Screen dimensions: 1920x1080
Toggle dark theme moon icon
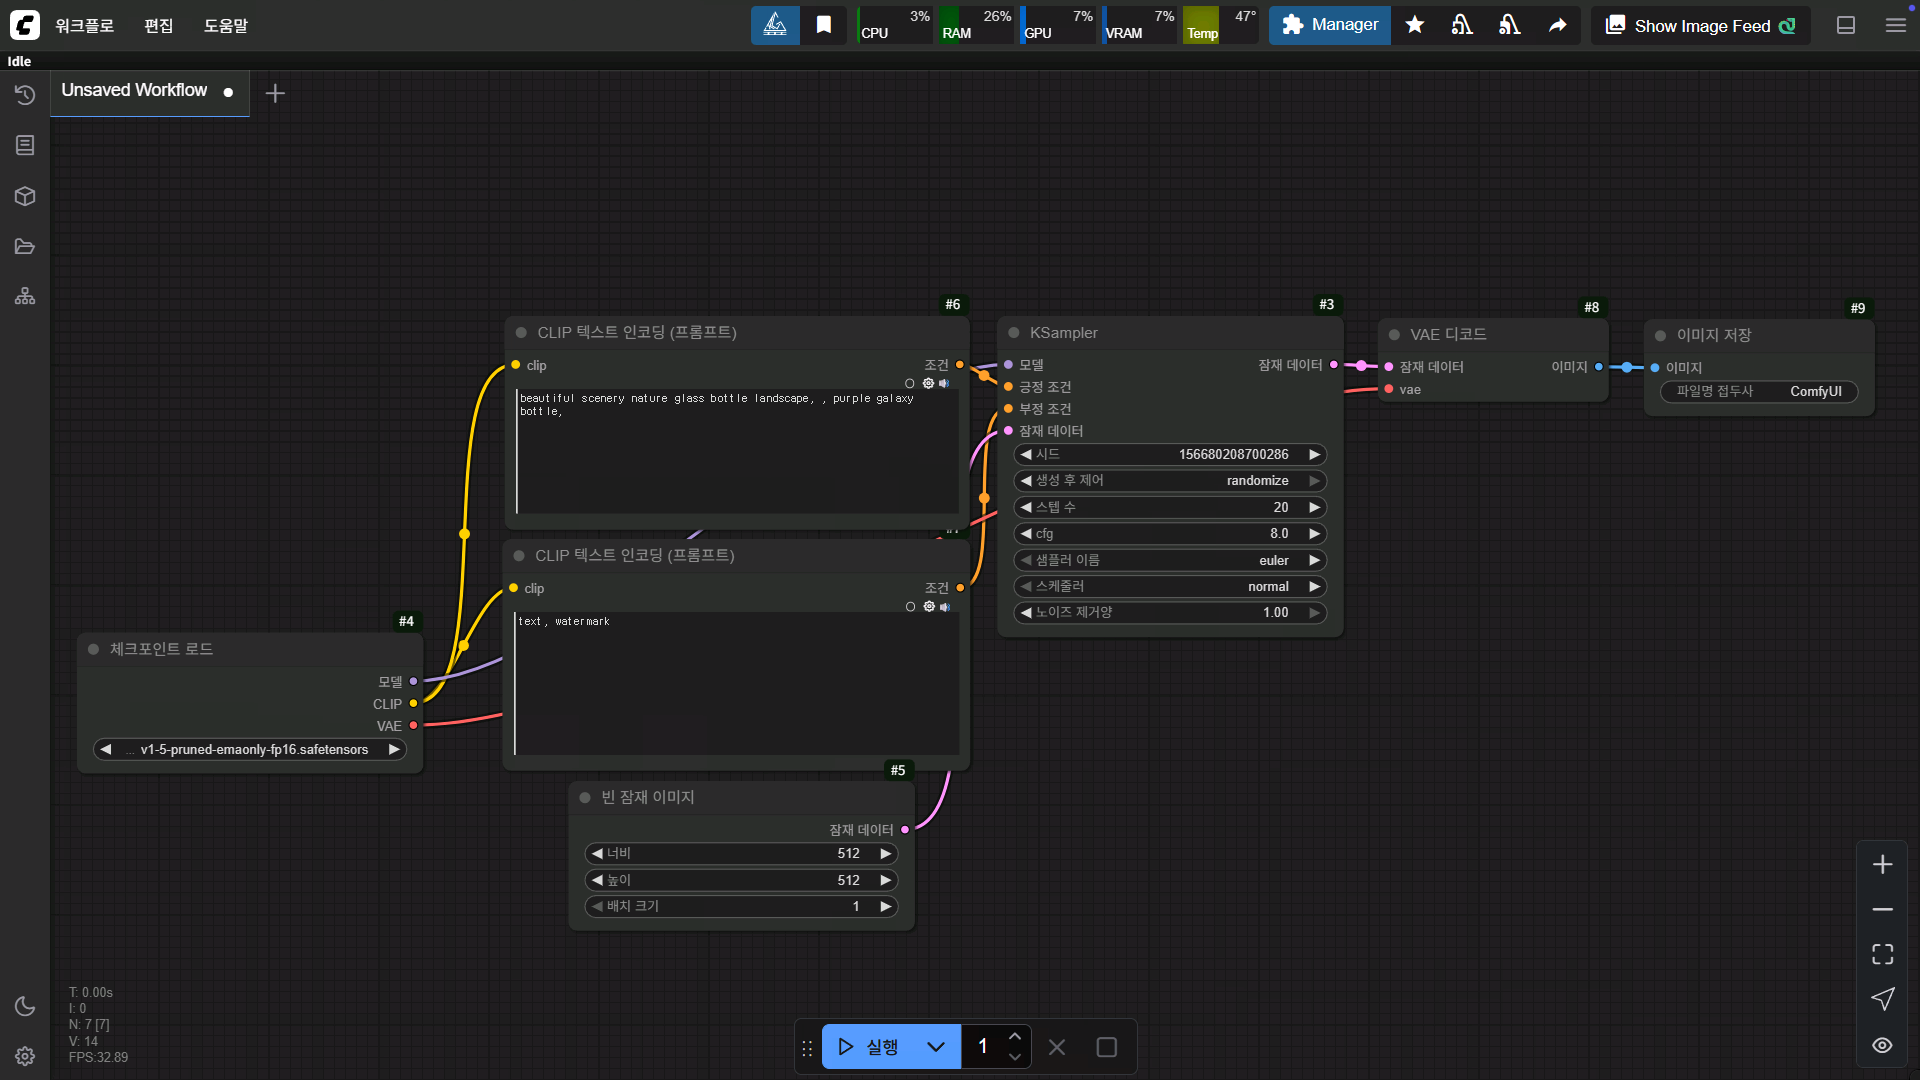coord(25,1006)
